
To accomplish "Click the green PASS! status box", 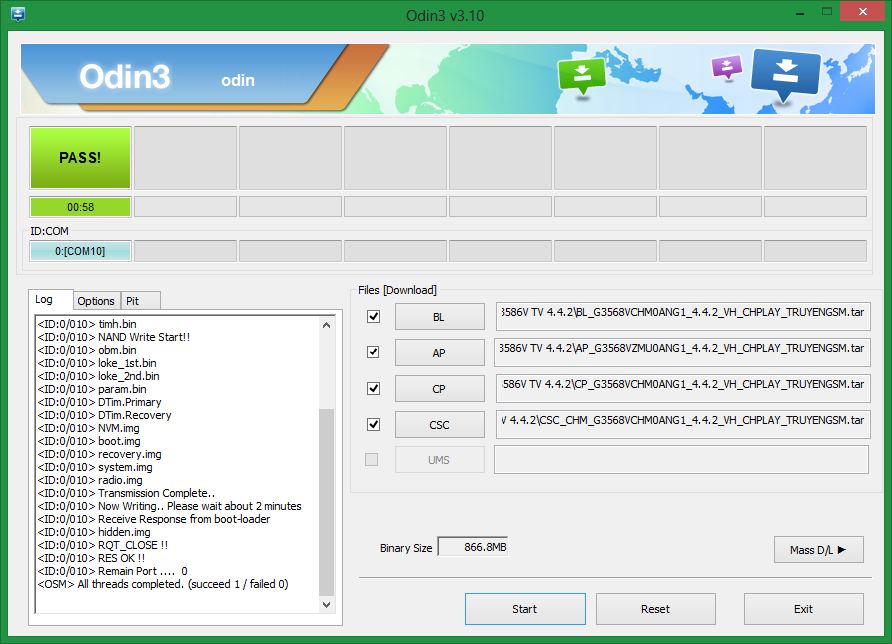I will tap(80, 158).
